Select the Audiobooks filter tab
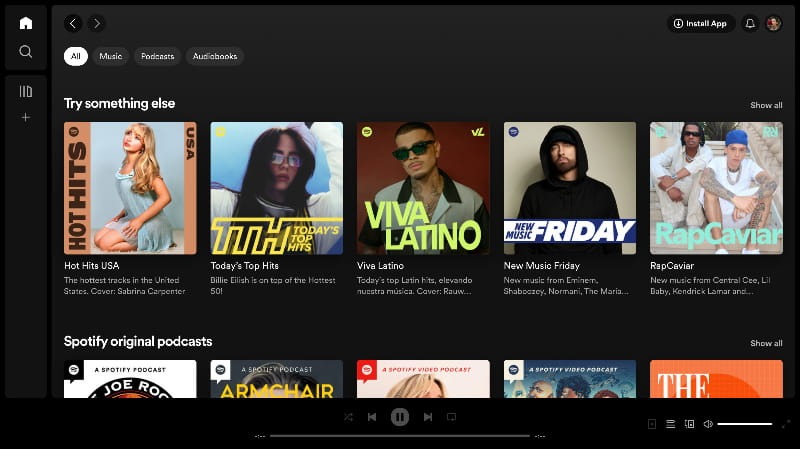800x449 pixels. tap(215, 56)
